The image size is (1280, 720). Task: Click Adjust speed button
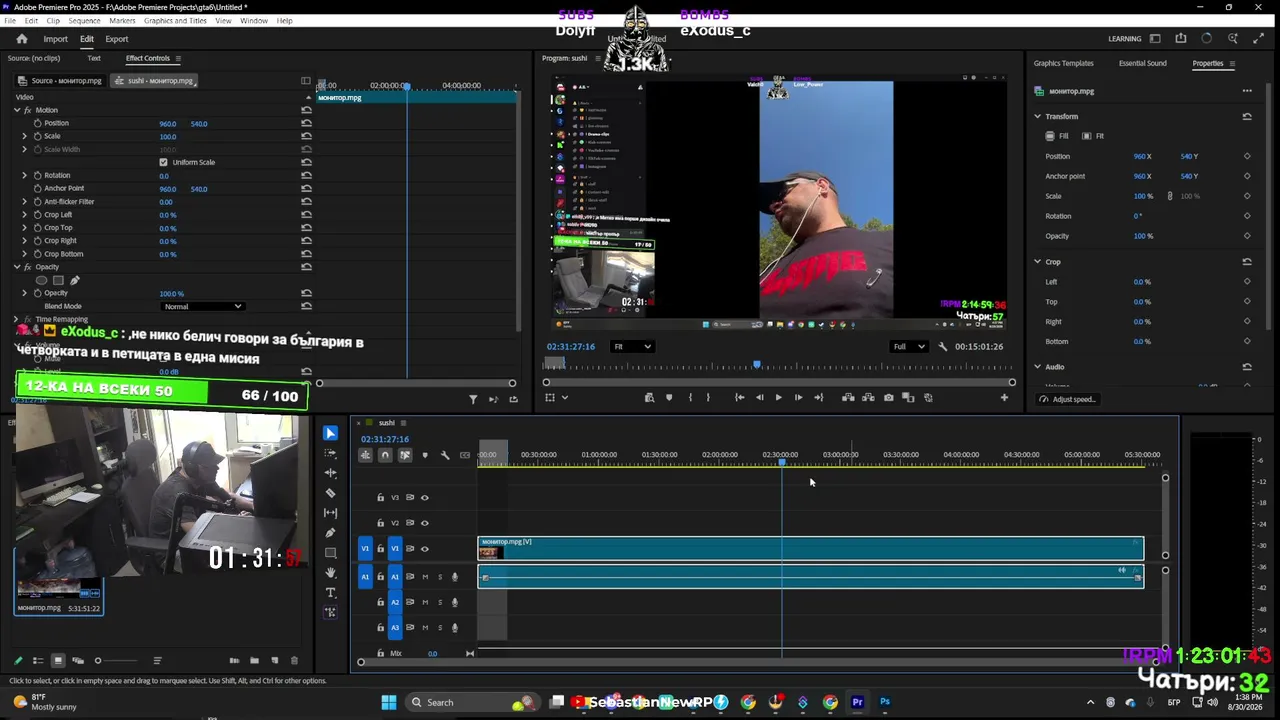coord(1068,399)
